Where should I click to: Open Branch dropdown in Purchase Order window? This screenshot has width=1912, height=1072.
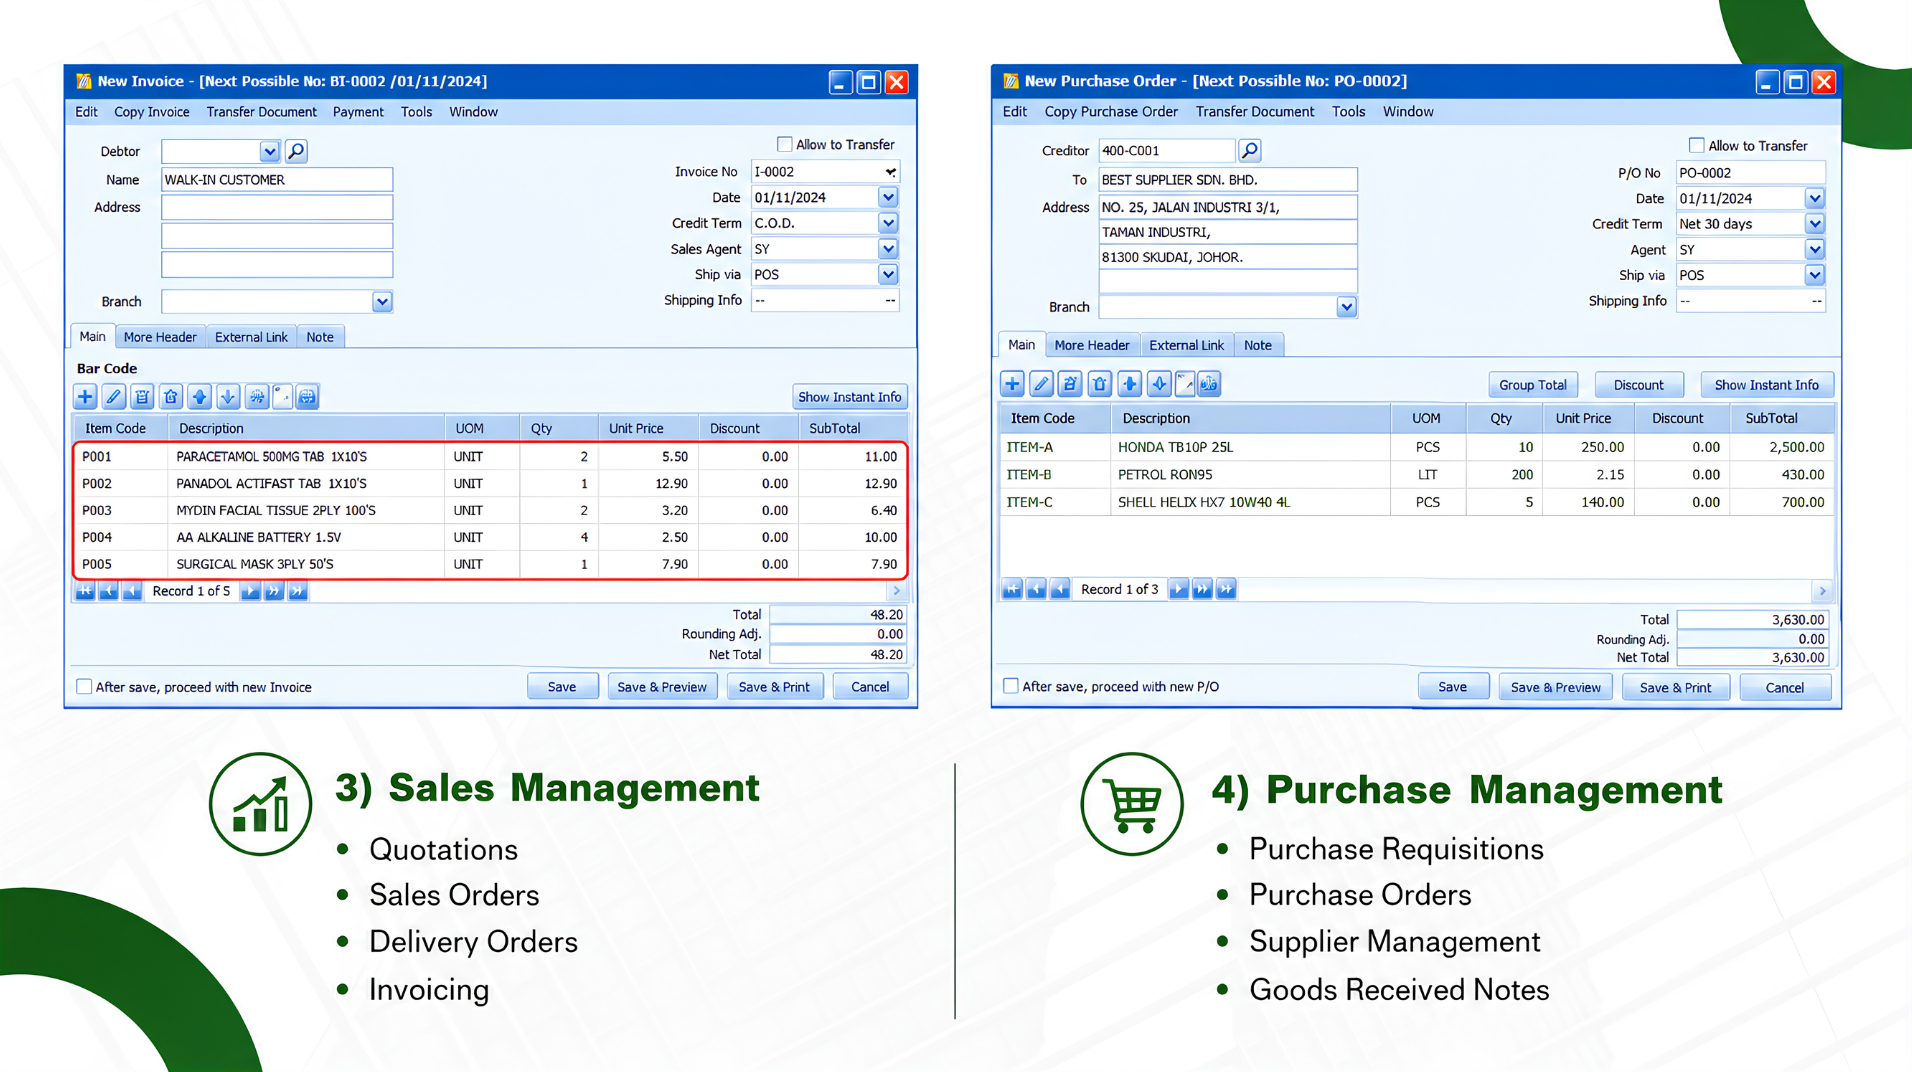coord(1347,307)
